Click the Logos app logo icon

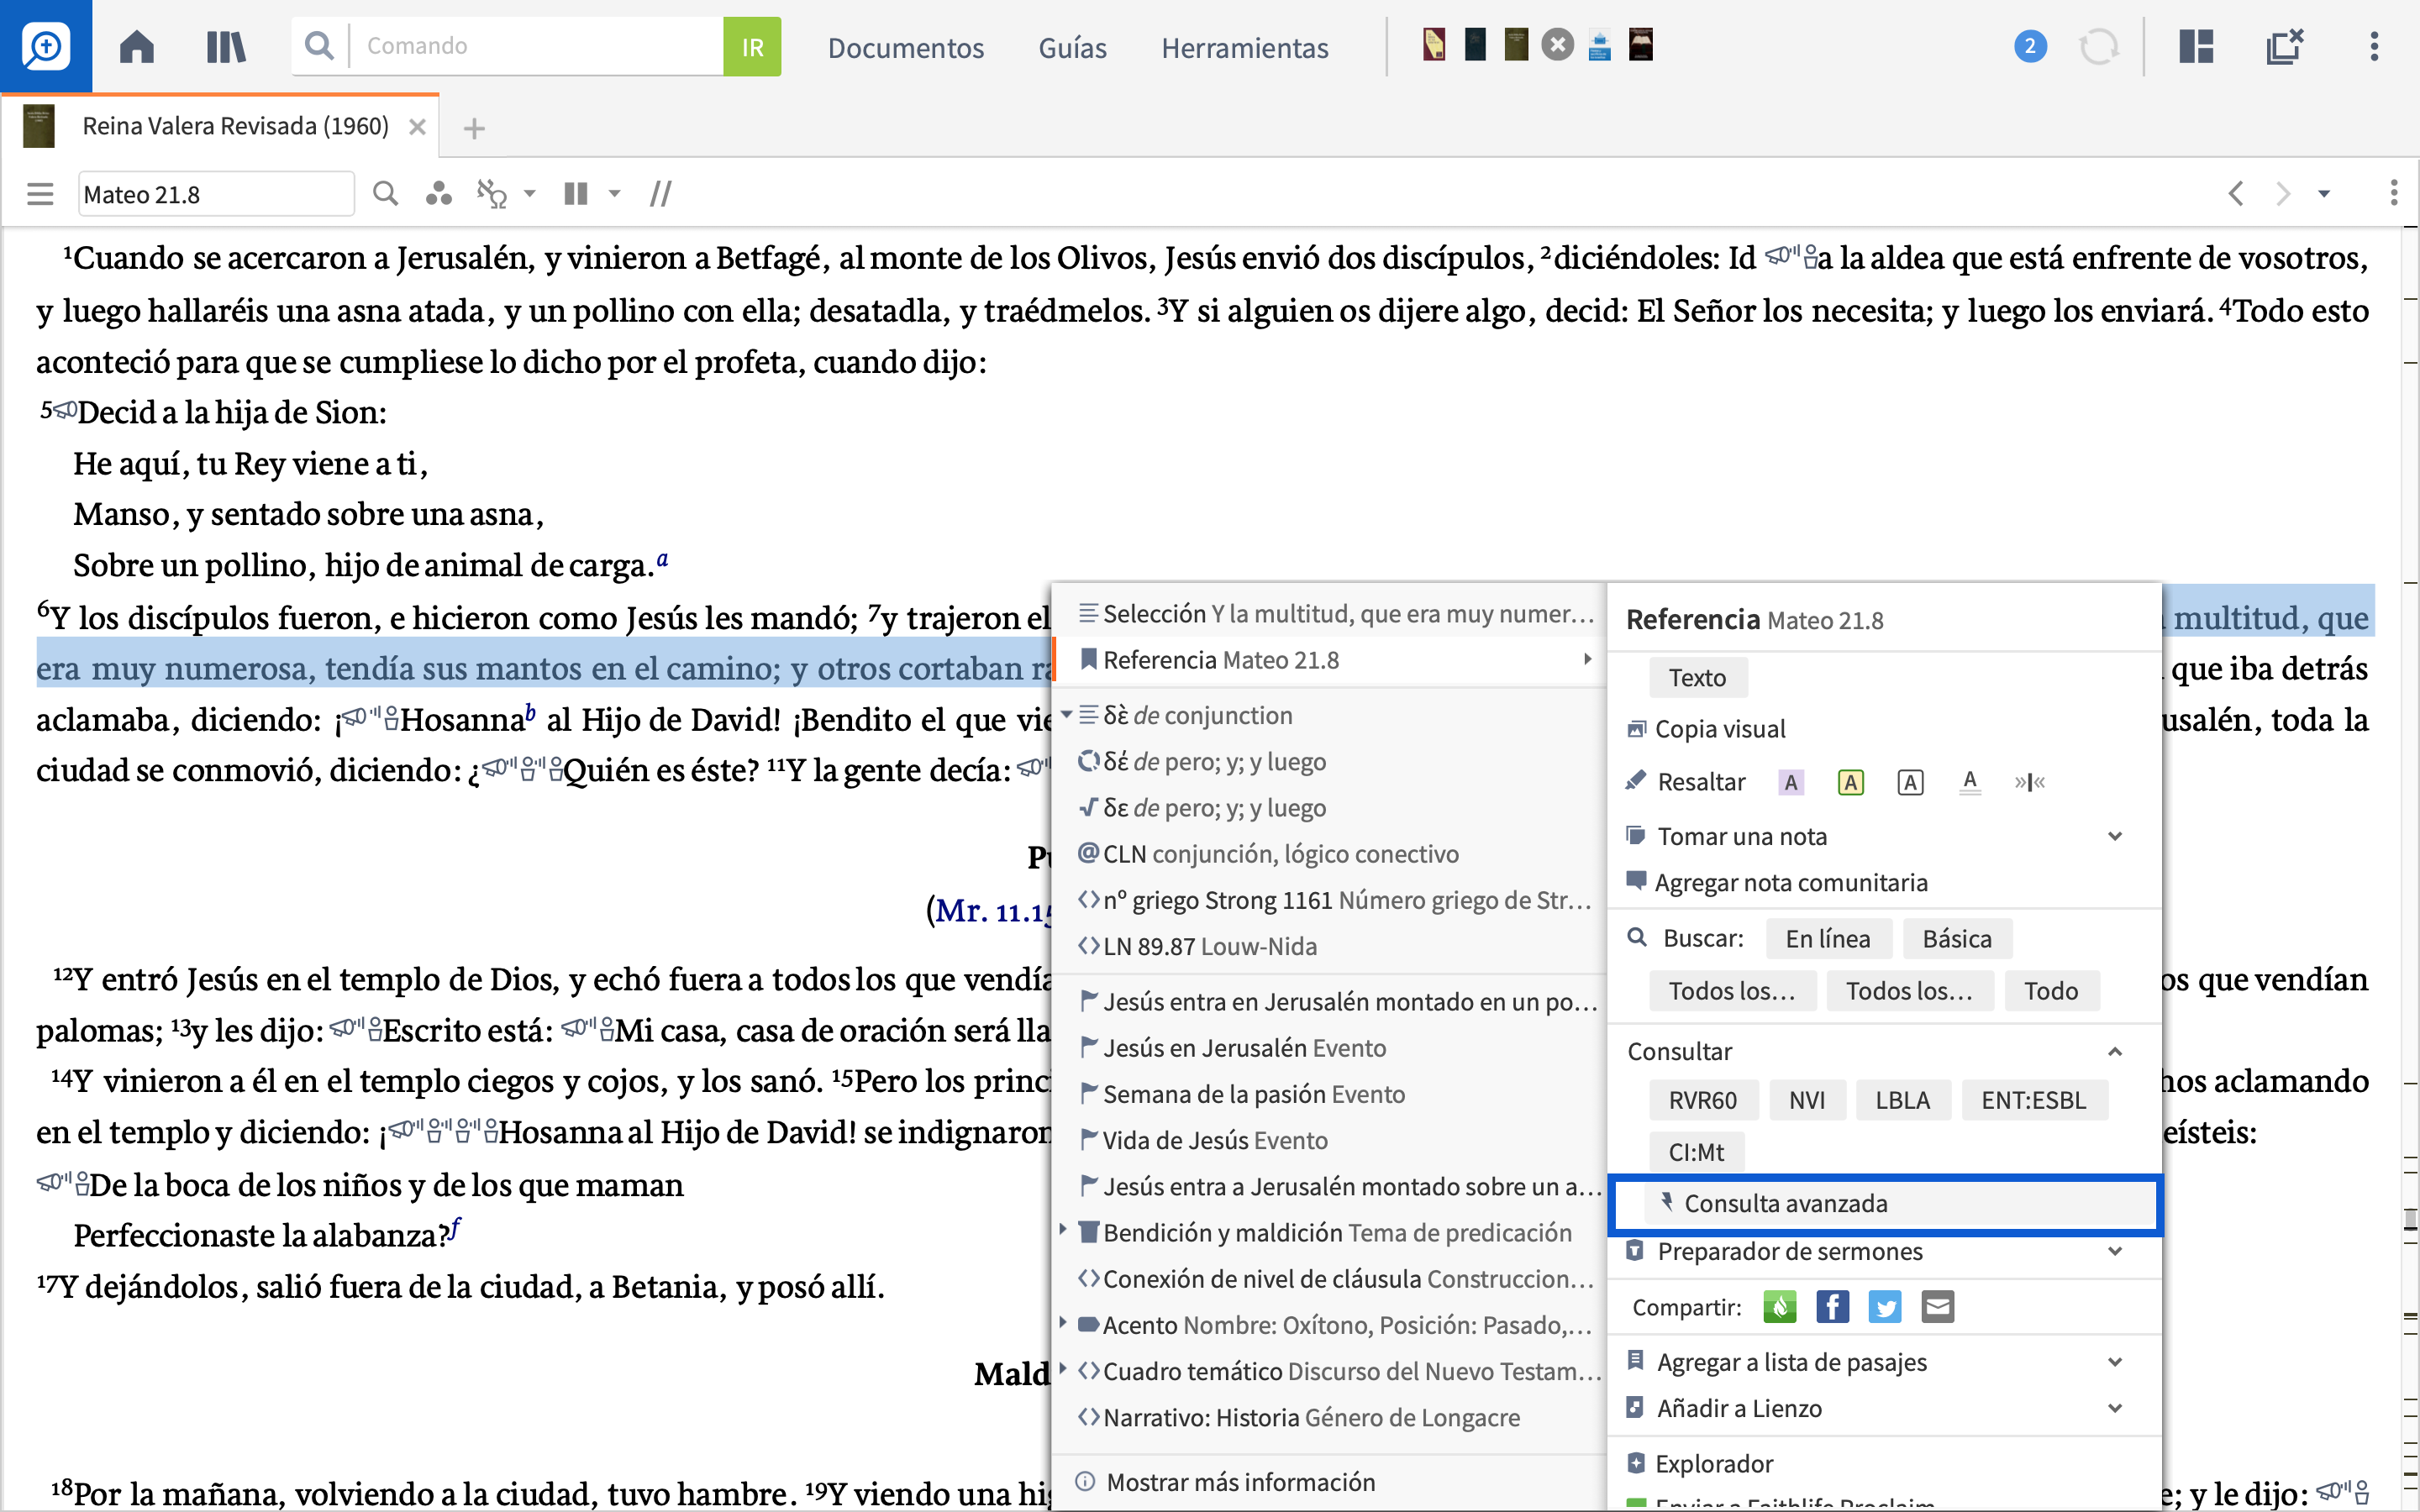(46, 46)
